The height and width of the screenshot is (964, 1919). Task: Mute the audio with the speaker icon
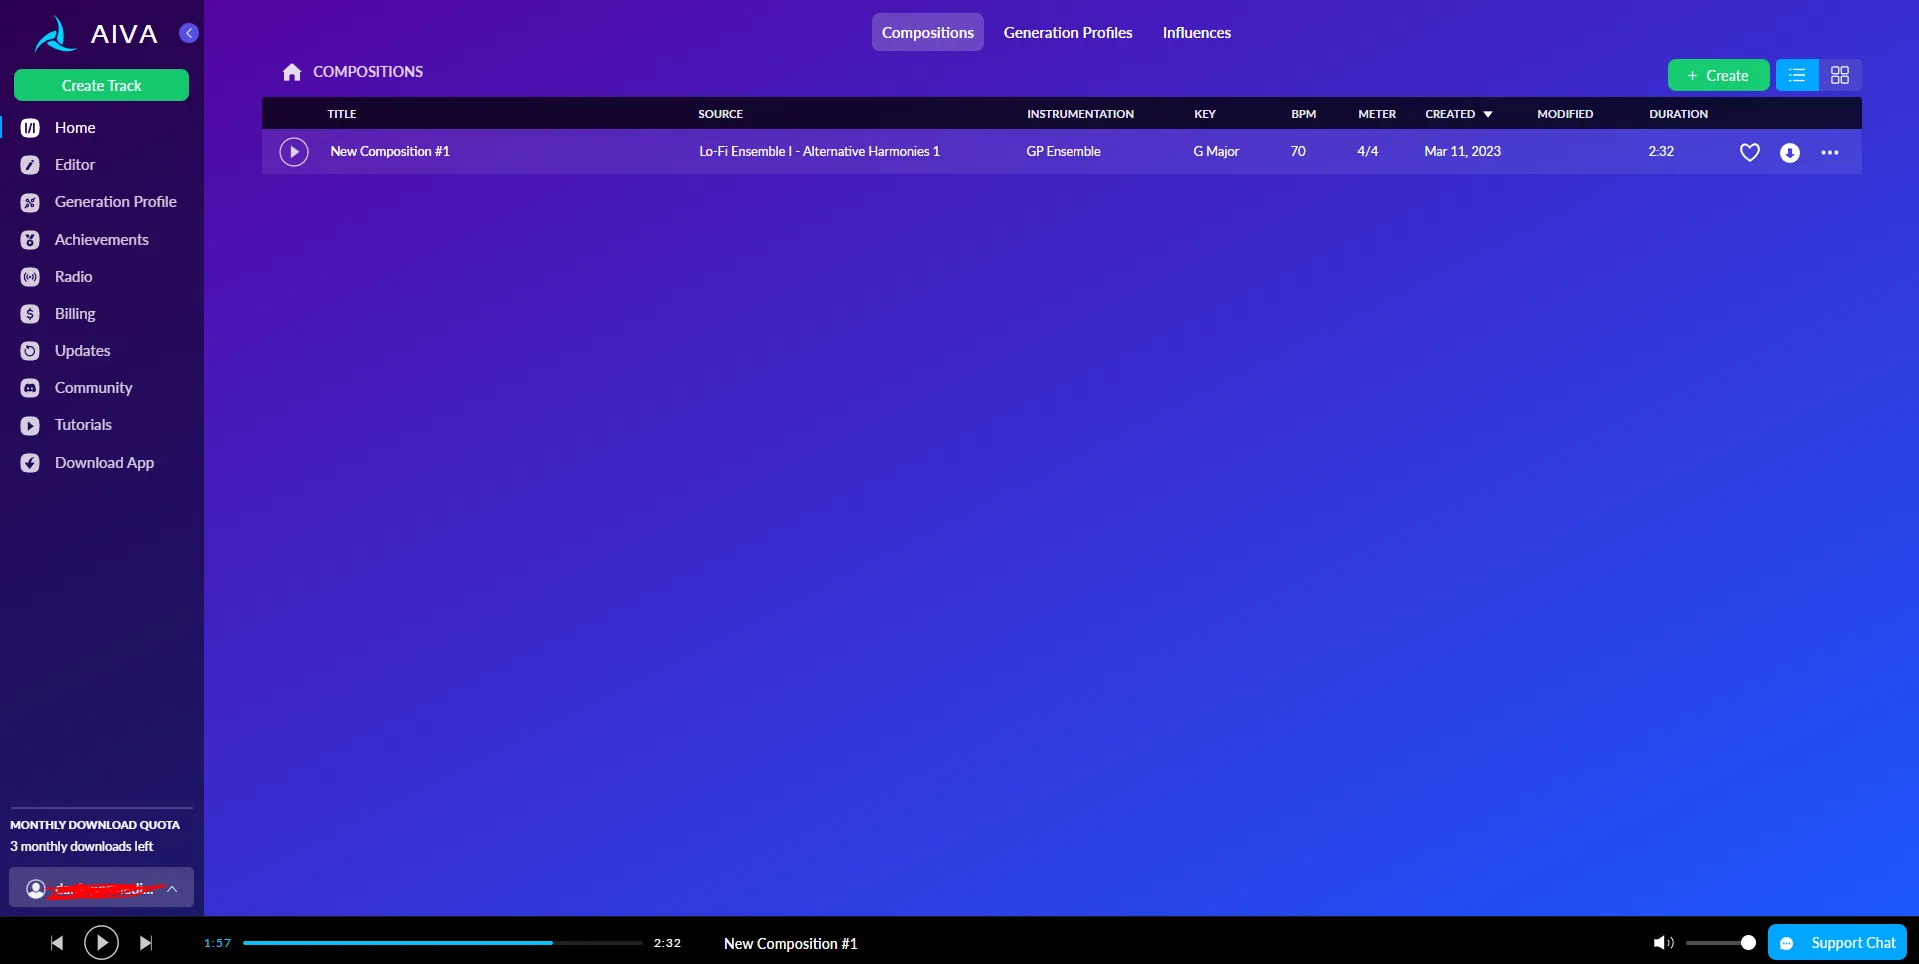1663,943
